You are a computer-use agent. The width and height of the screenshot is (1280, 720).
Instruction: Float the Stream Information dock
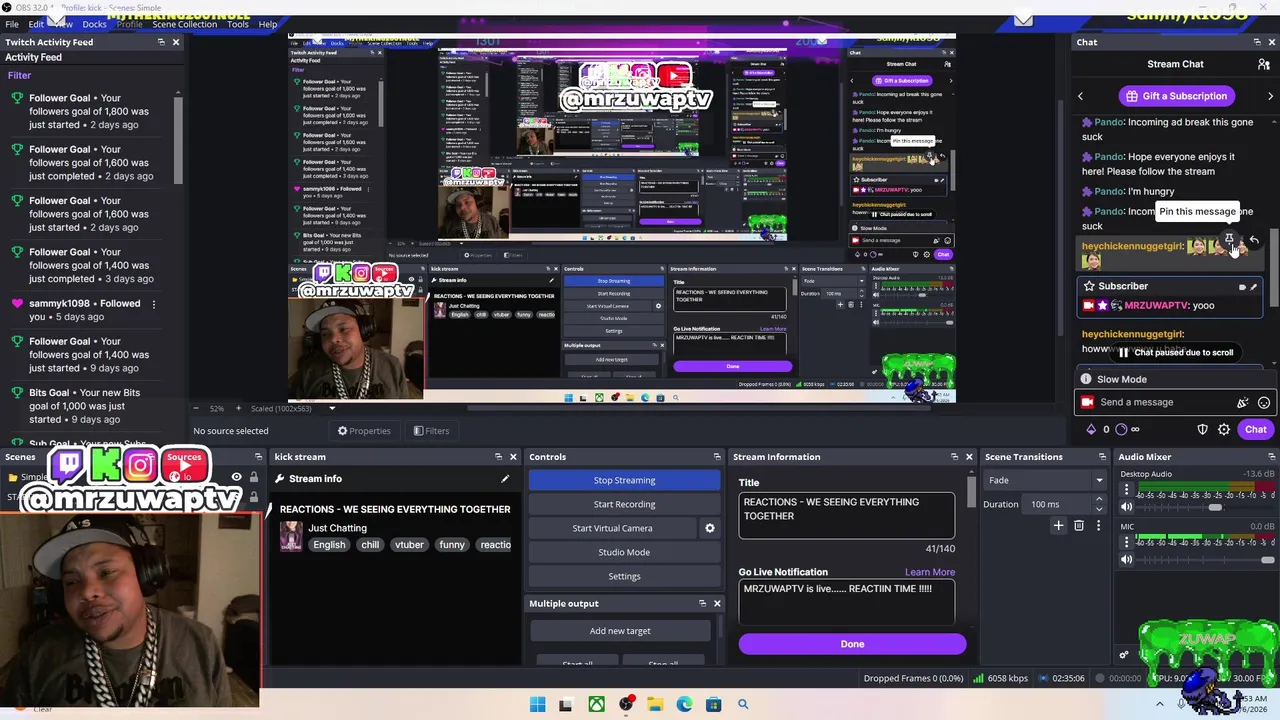[954, 457]
